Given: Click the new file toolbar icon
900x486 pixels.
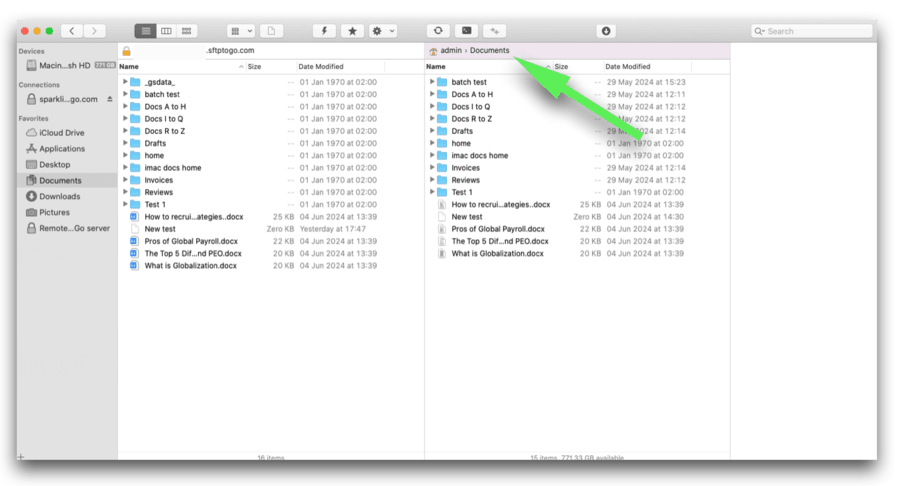Looking at the screenshot, I should [271, 31].
